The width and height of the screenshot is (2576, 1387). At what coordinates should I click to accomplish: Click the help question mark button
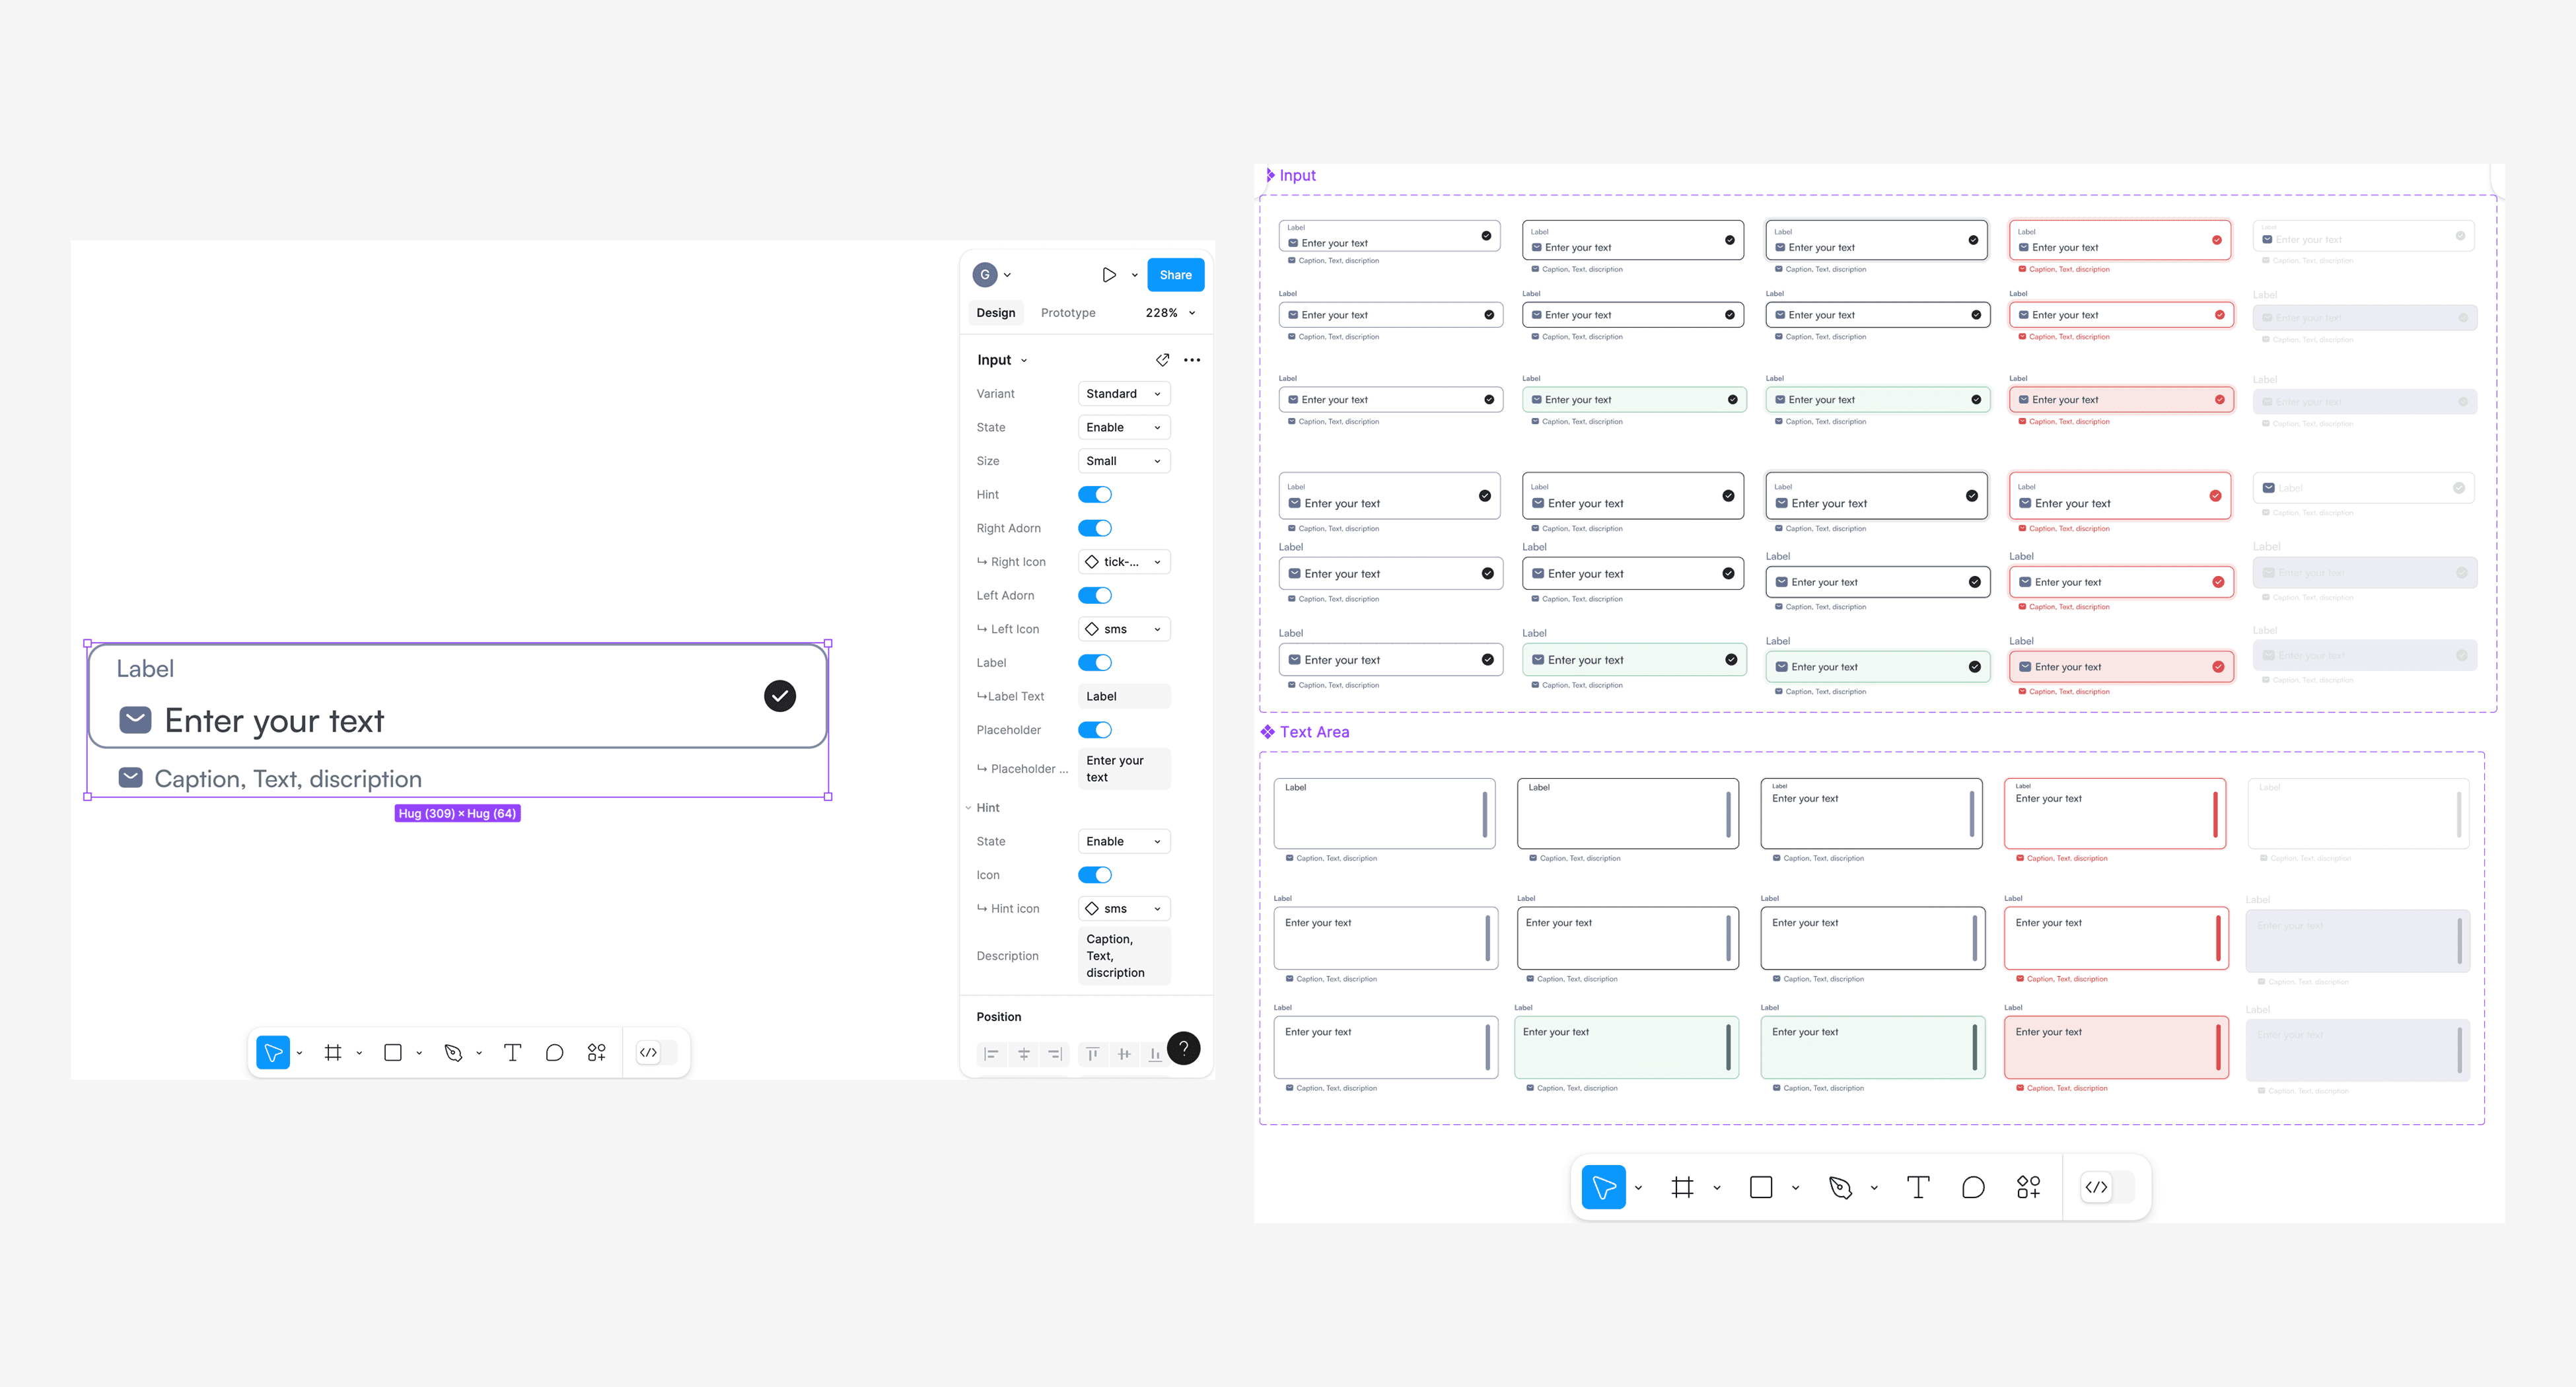1183,1048
